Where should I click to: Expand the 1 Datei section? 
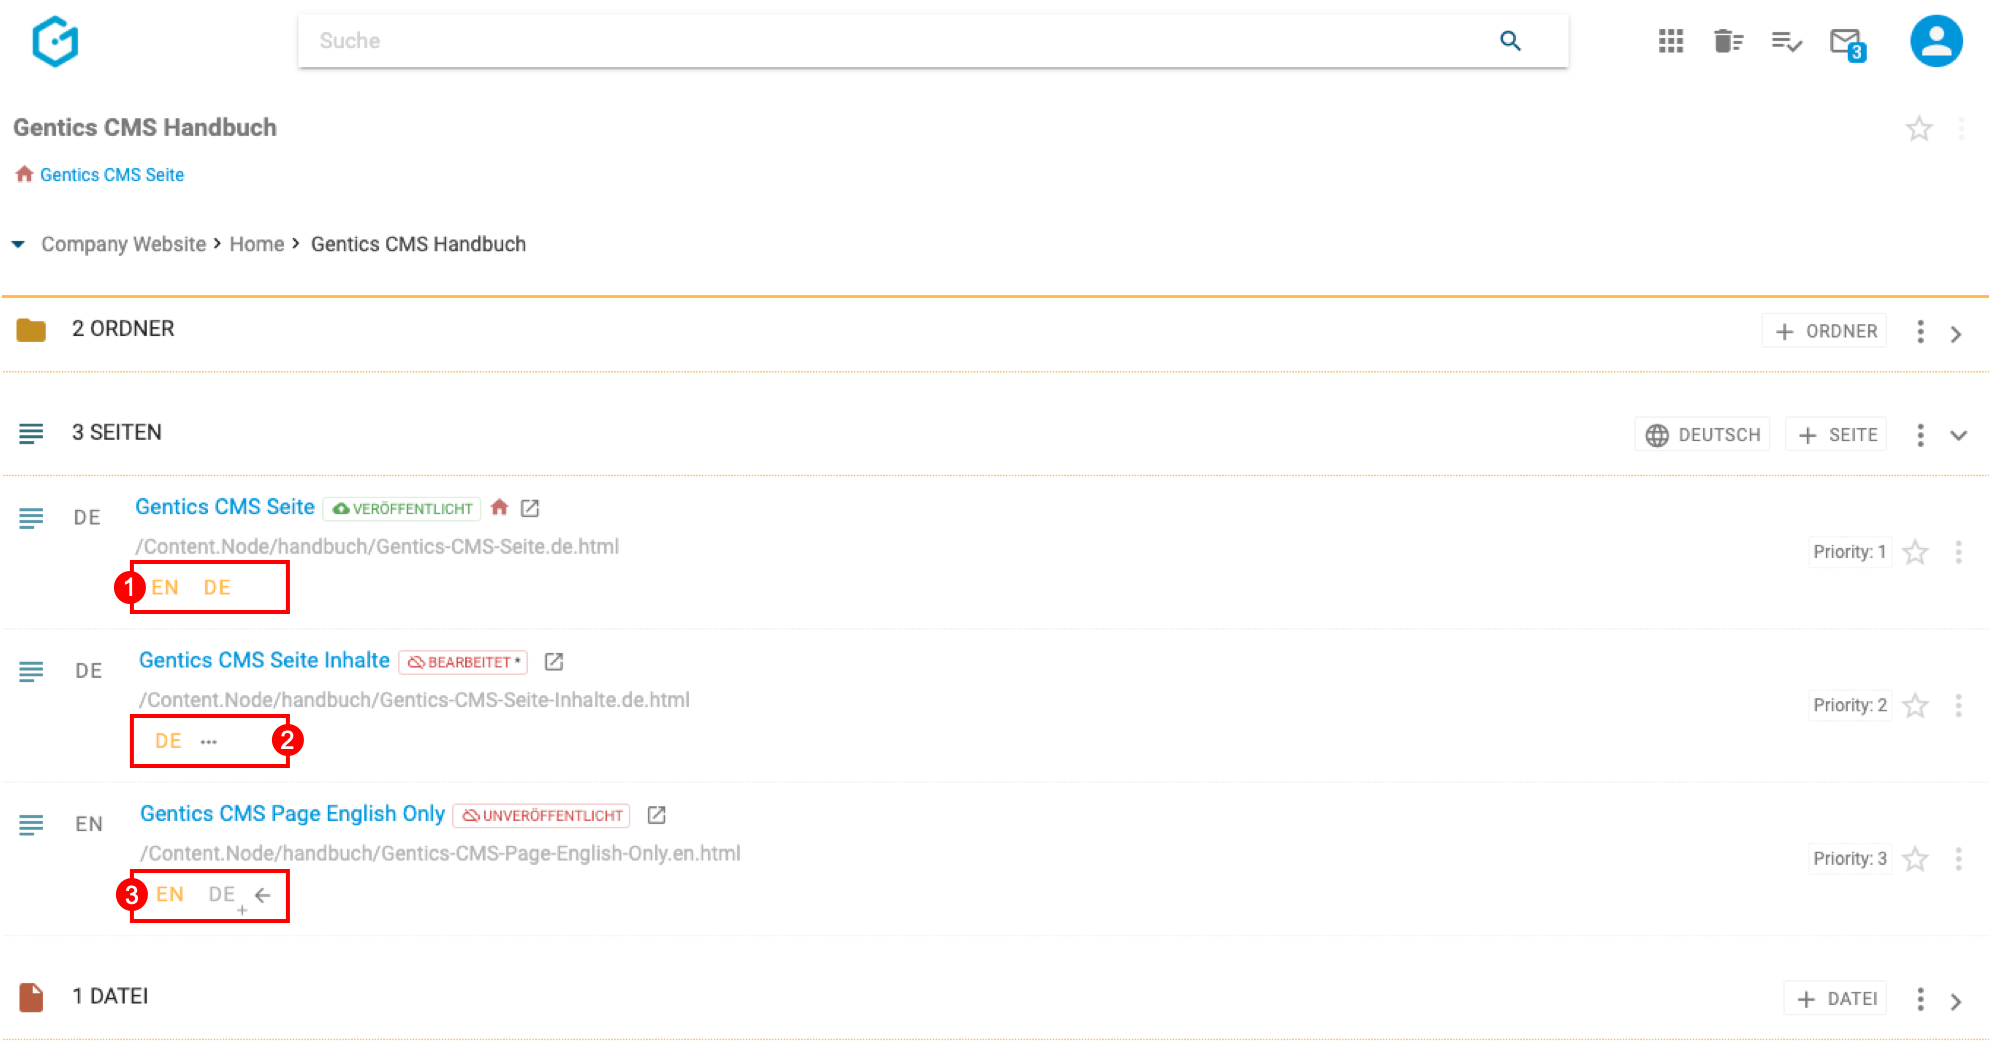click(1956, 1001)
